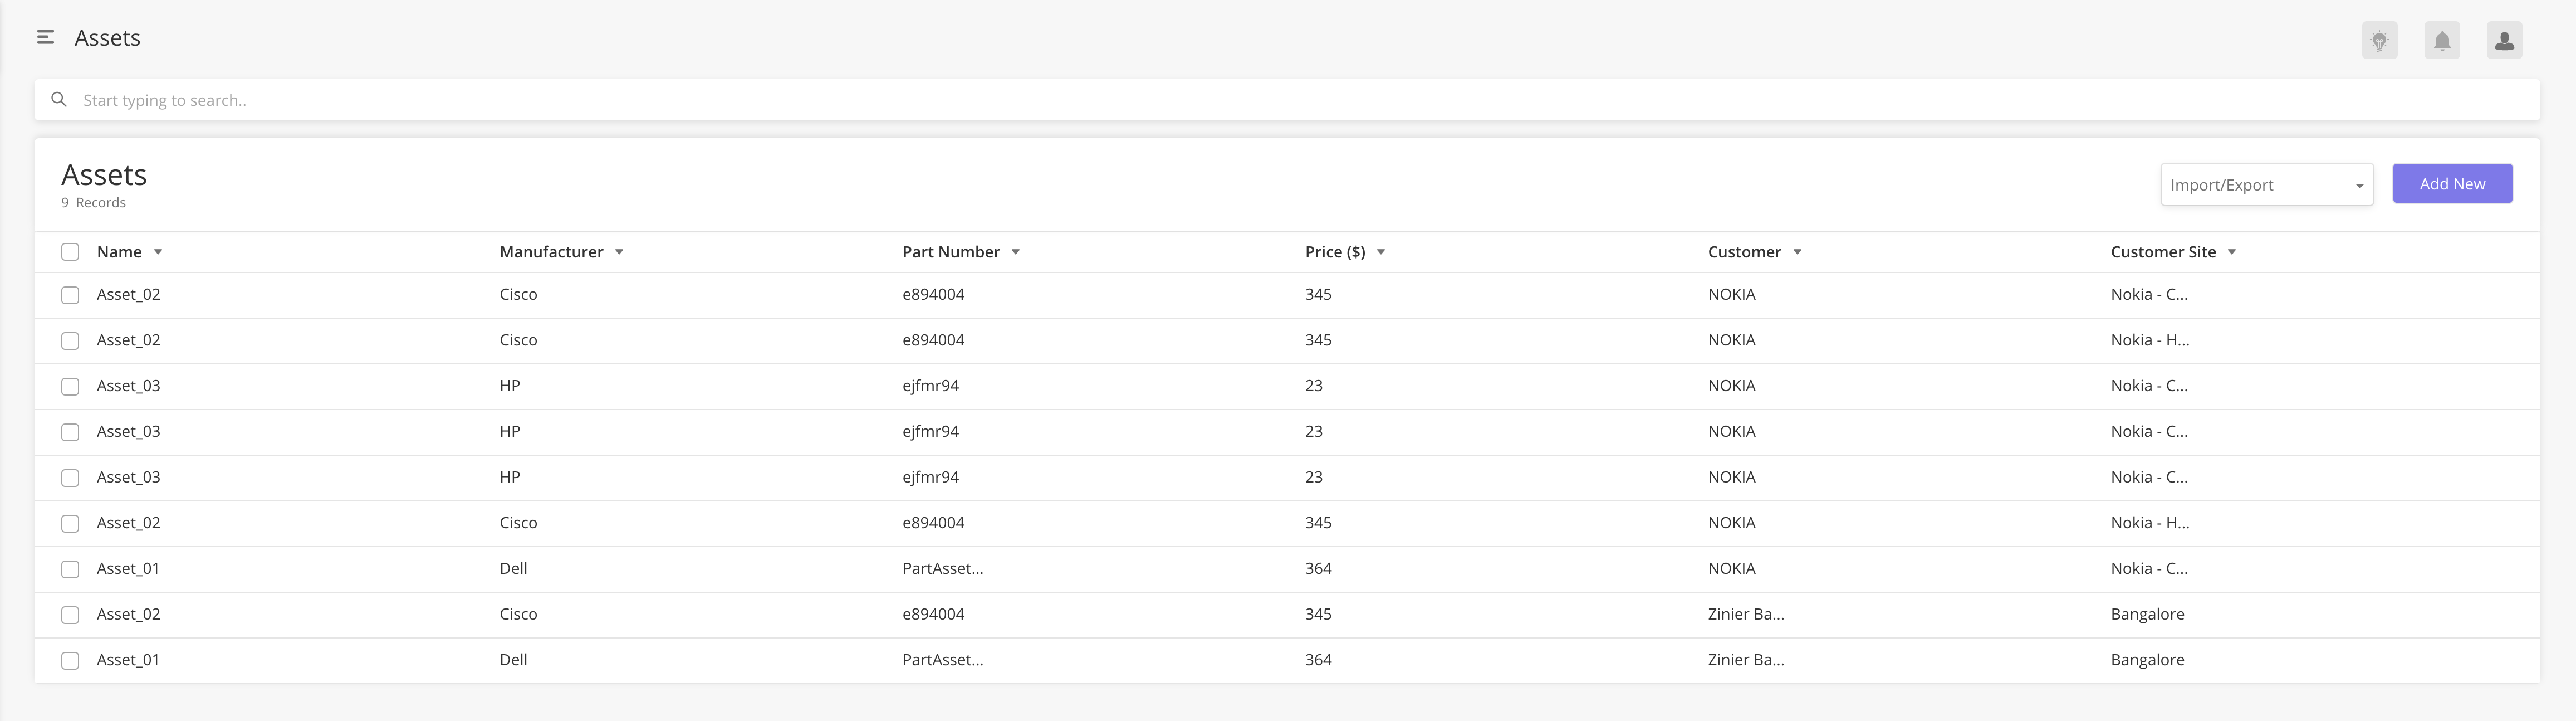Open the hamburger navigation menu

coord(45,38)
